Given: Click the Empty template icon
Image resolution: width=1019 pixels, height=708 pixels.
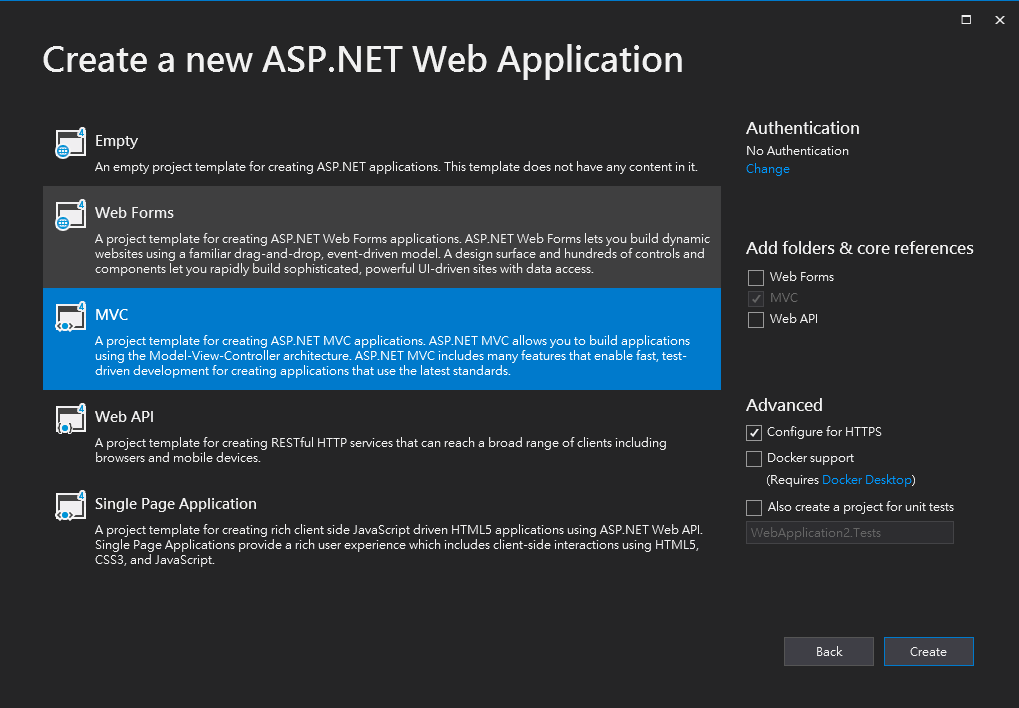Looking at the screenshot, I should pyautogui.click(x=70, y=144).
